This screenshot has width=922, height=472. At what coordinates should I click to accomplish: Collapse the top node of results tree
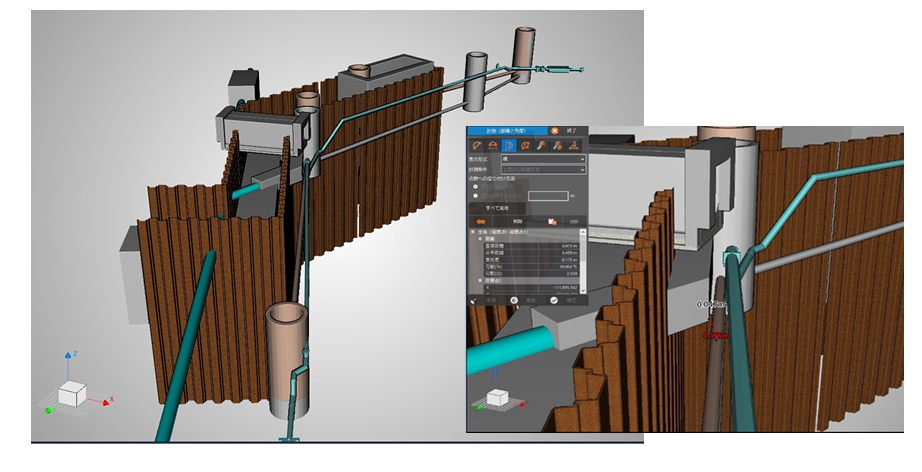pyautogui.click(x=472, y=232)
